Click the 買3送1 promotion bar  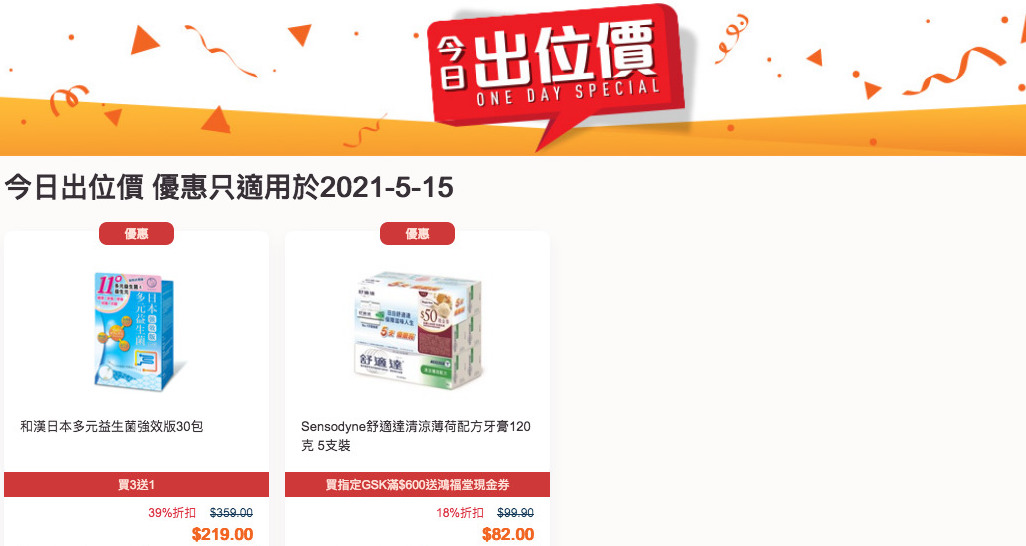pyautogui.click(x=136, y=484)
